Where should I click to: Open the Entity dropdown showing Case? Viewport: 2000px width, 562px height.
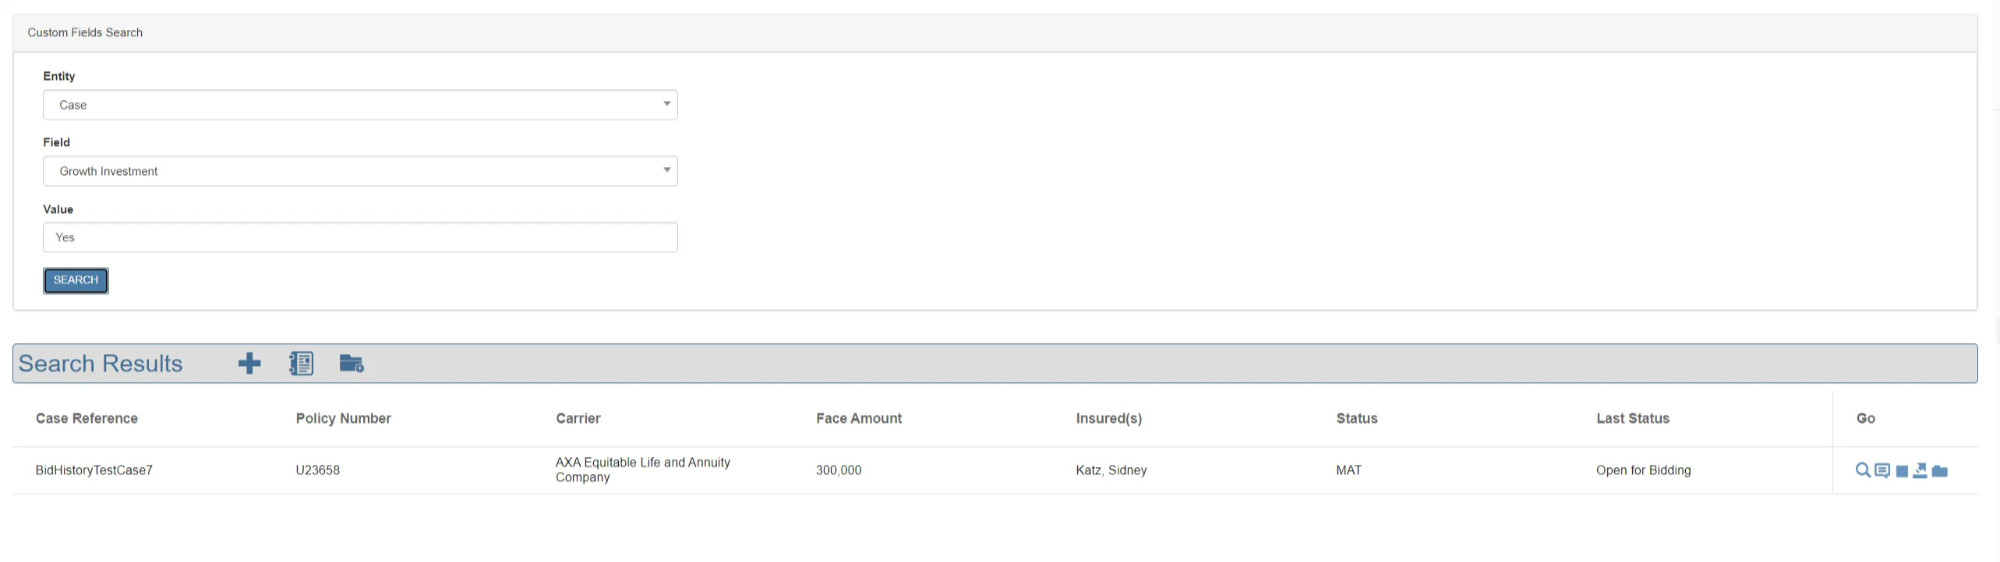click(x=360, y=105)
